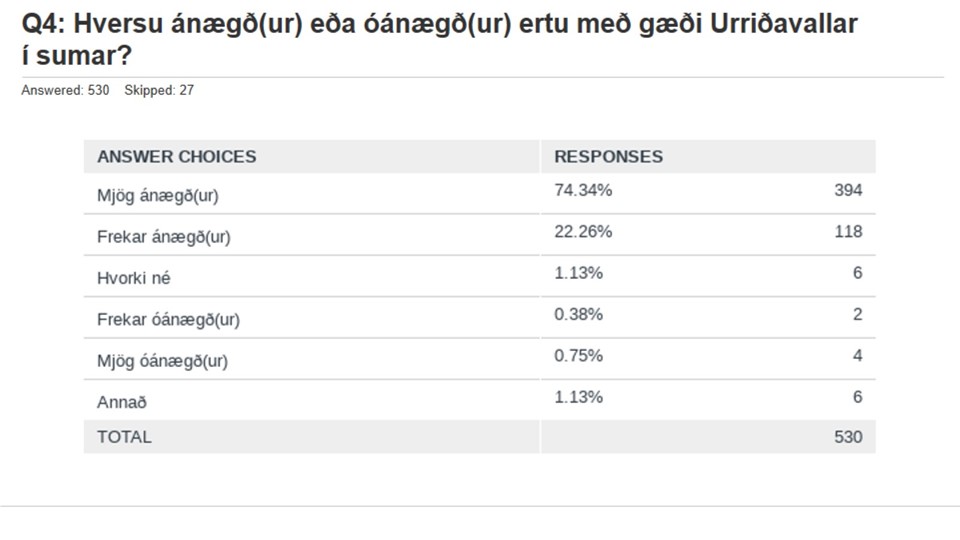
Task: Click the Frekar ánægð(ur) answer row
Action: (479, 235)
